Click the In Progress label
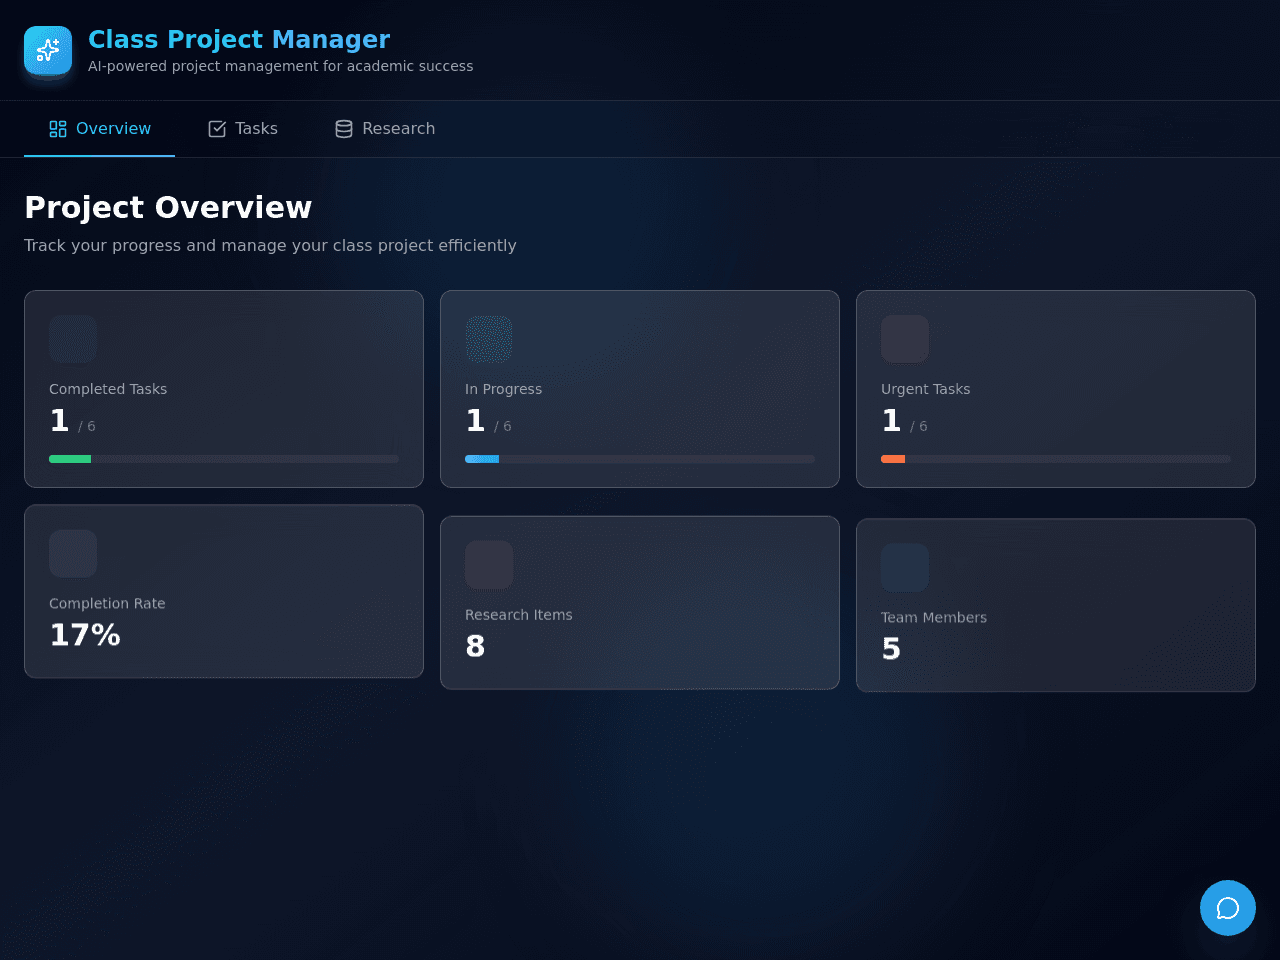 click(x=504, y=389)
